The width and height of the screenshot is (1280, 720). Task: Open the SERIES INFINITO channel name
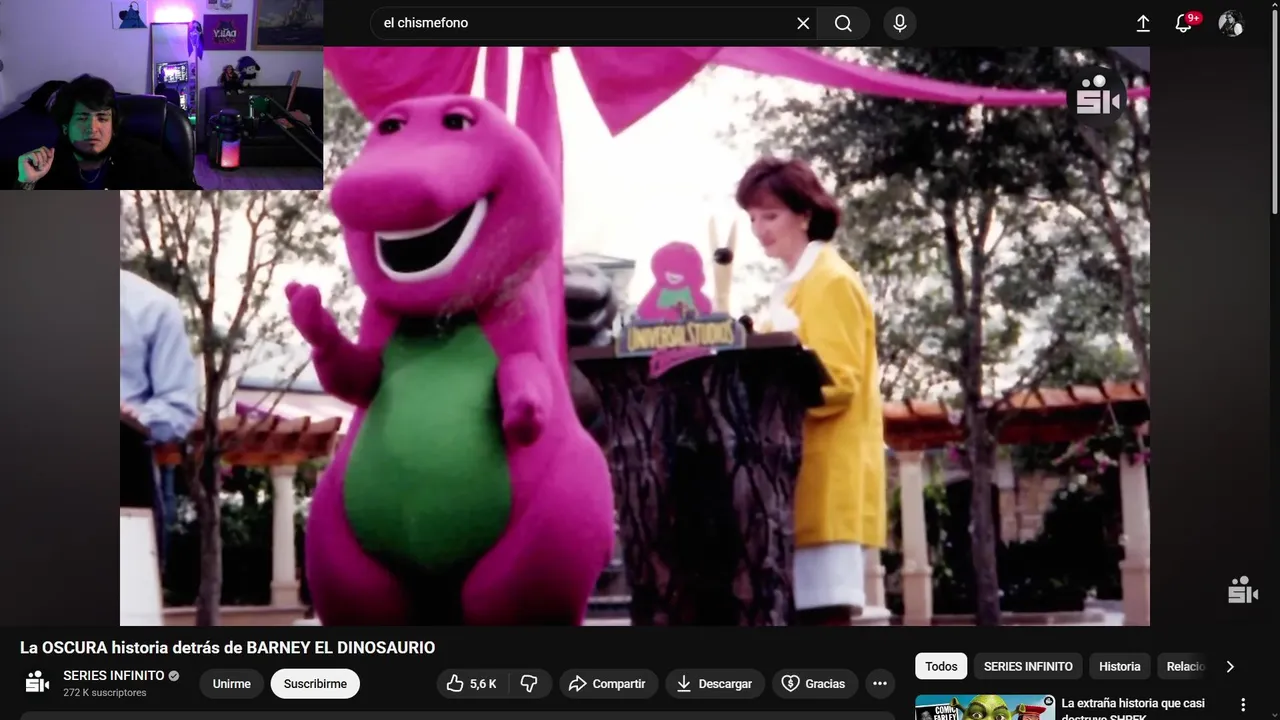pos(113,676)
